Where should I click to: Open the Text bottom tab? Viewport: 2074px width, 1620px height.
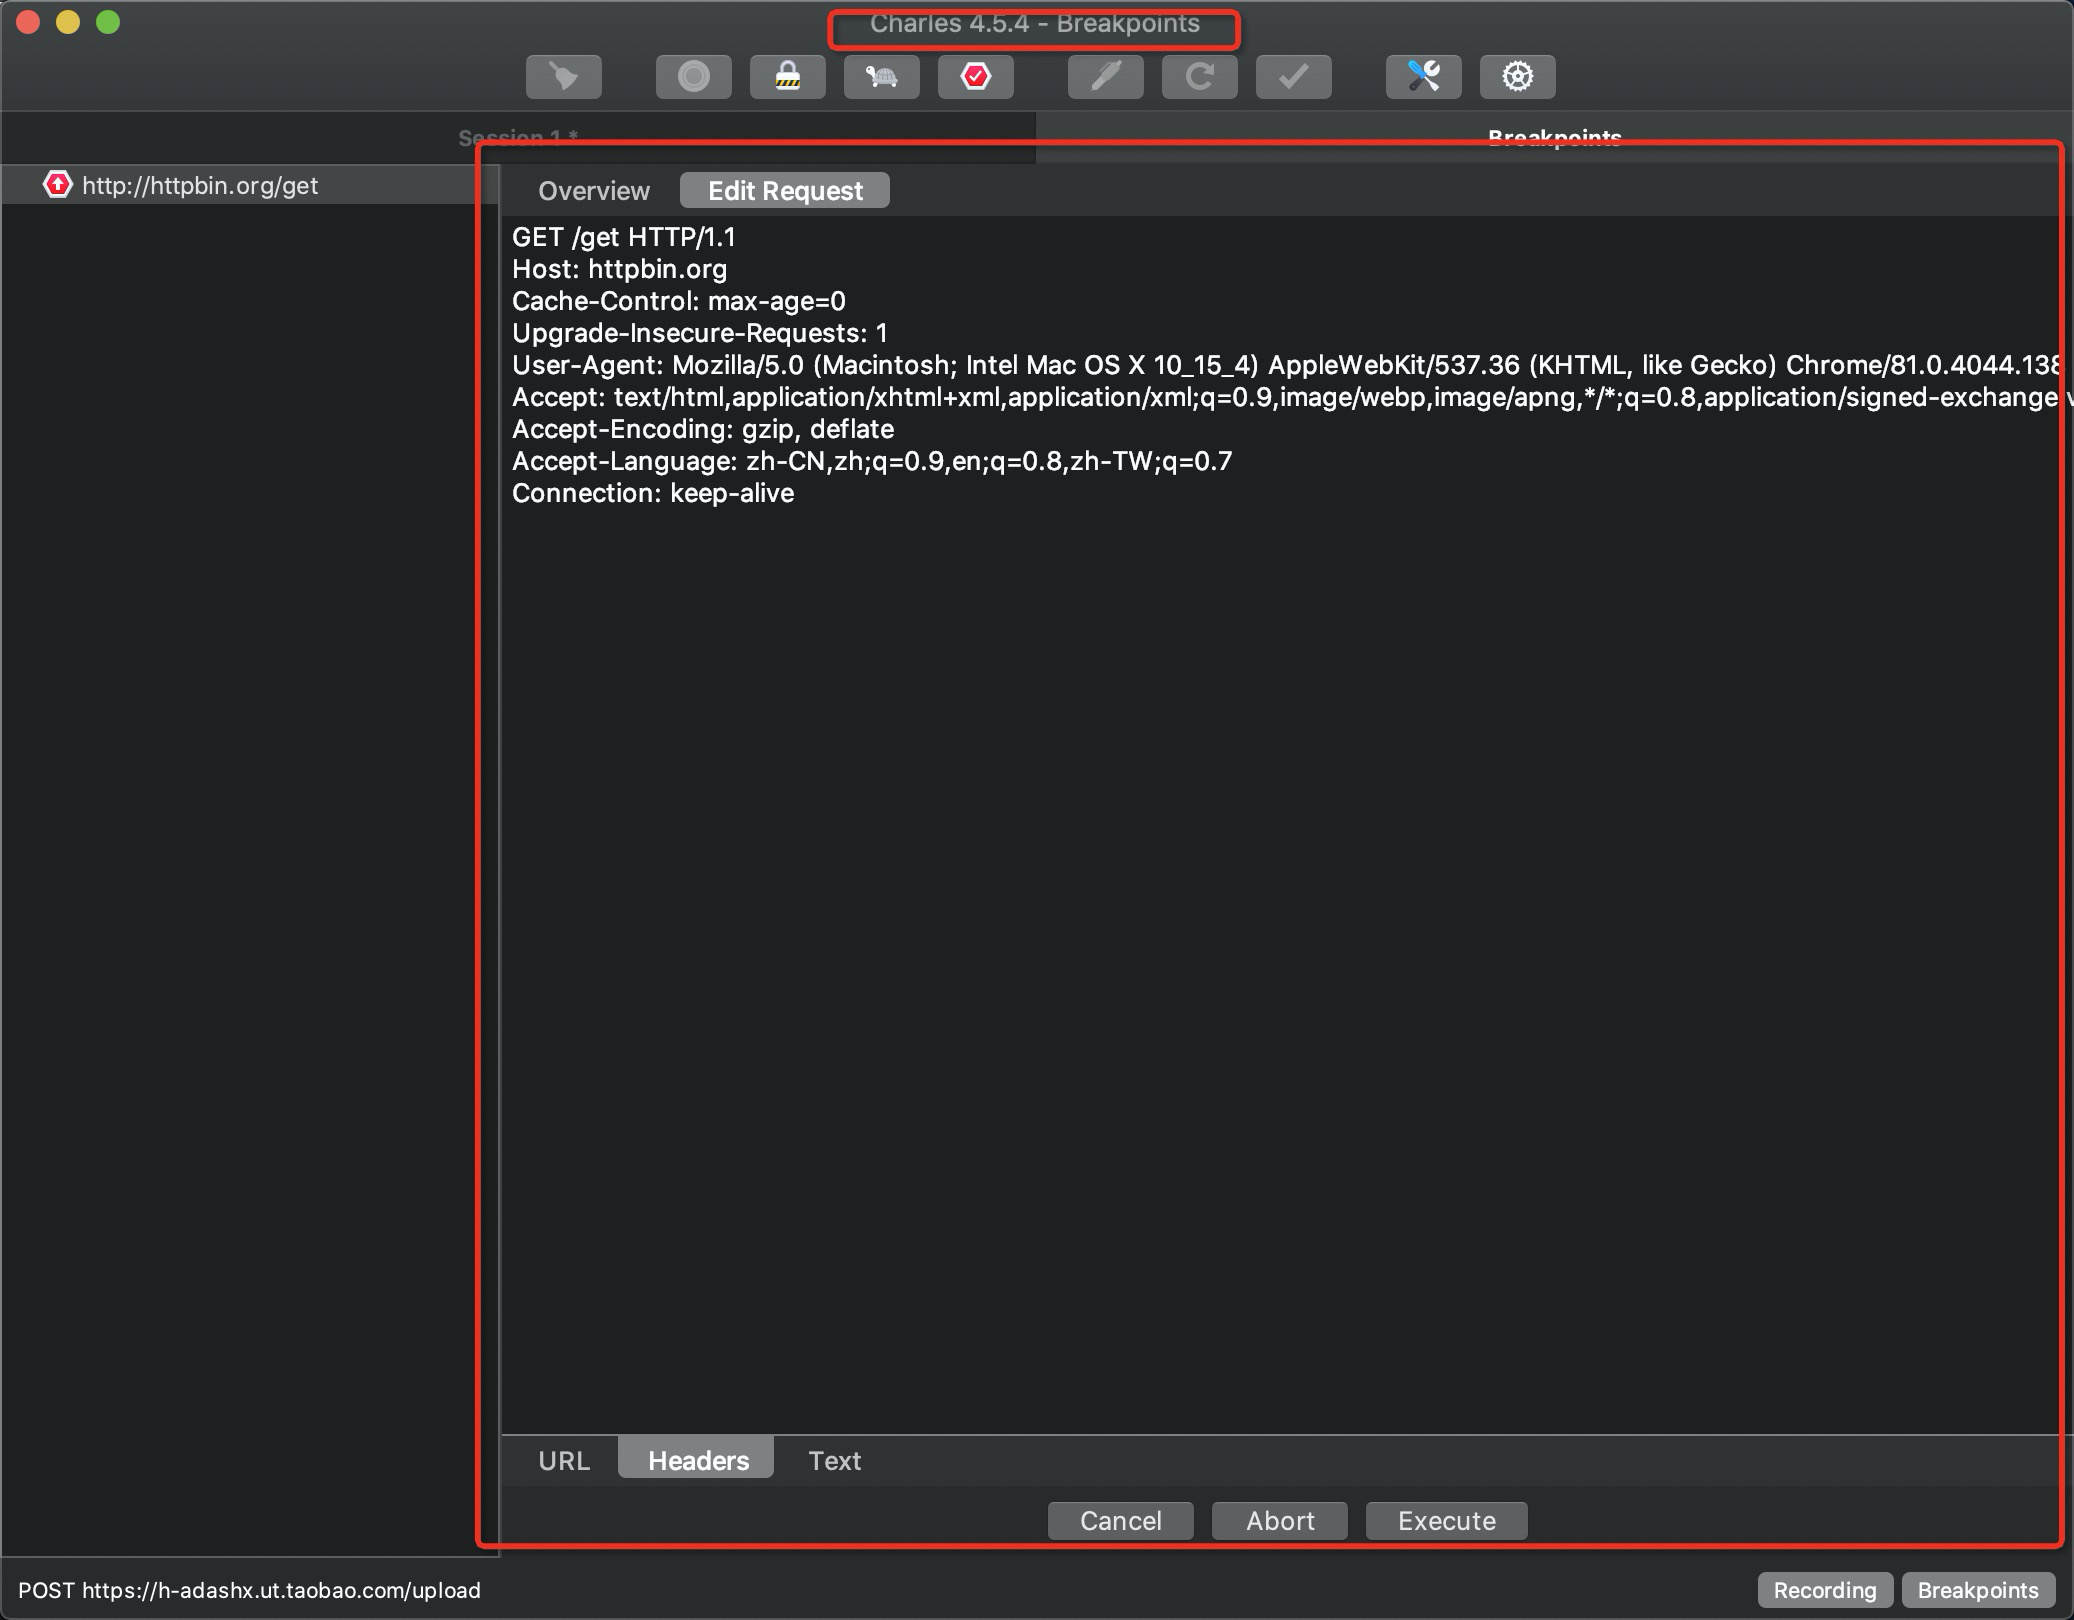(x=835, y=1460)
